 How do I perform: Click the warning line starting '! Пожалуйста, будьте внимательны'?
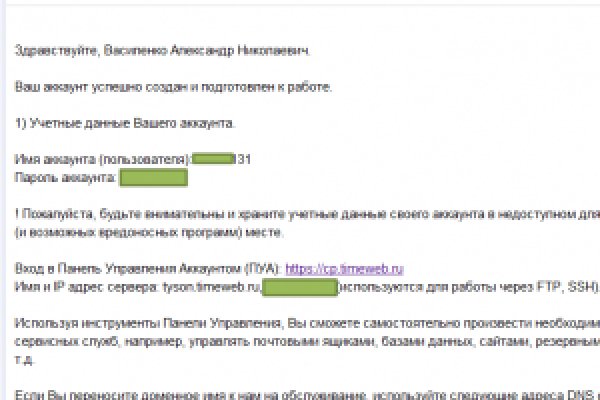(307, 214)
